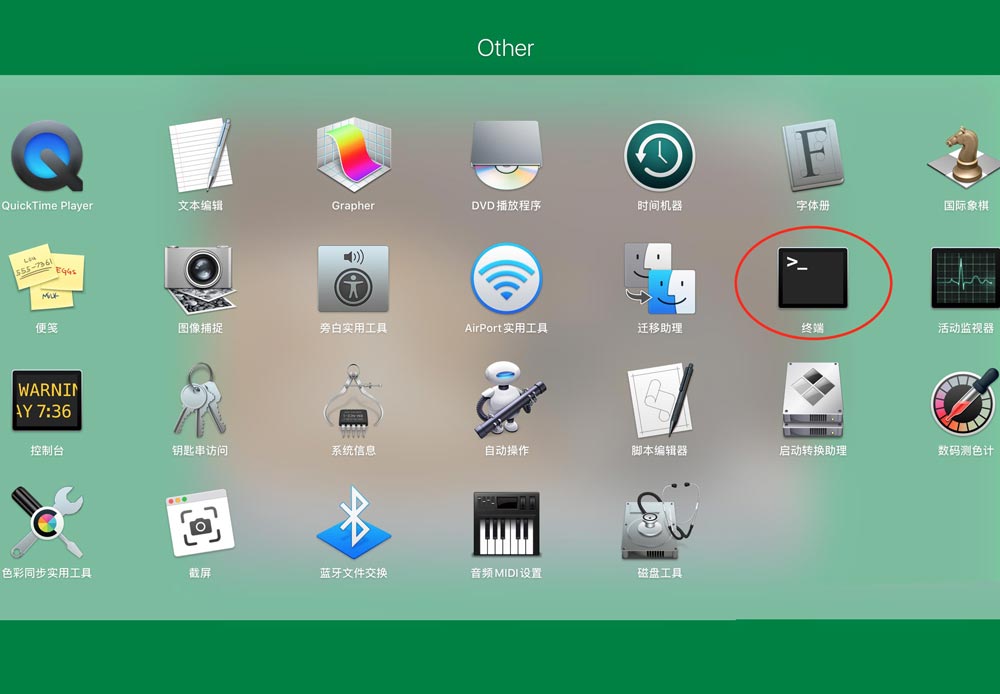The image size is (1000, 694).
Task: Launch 图像捕捉 (Image Capture)
Action: pos(200,279)
